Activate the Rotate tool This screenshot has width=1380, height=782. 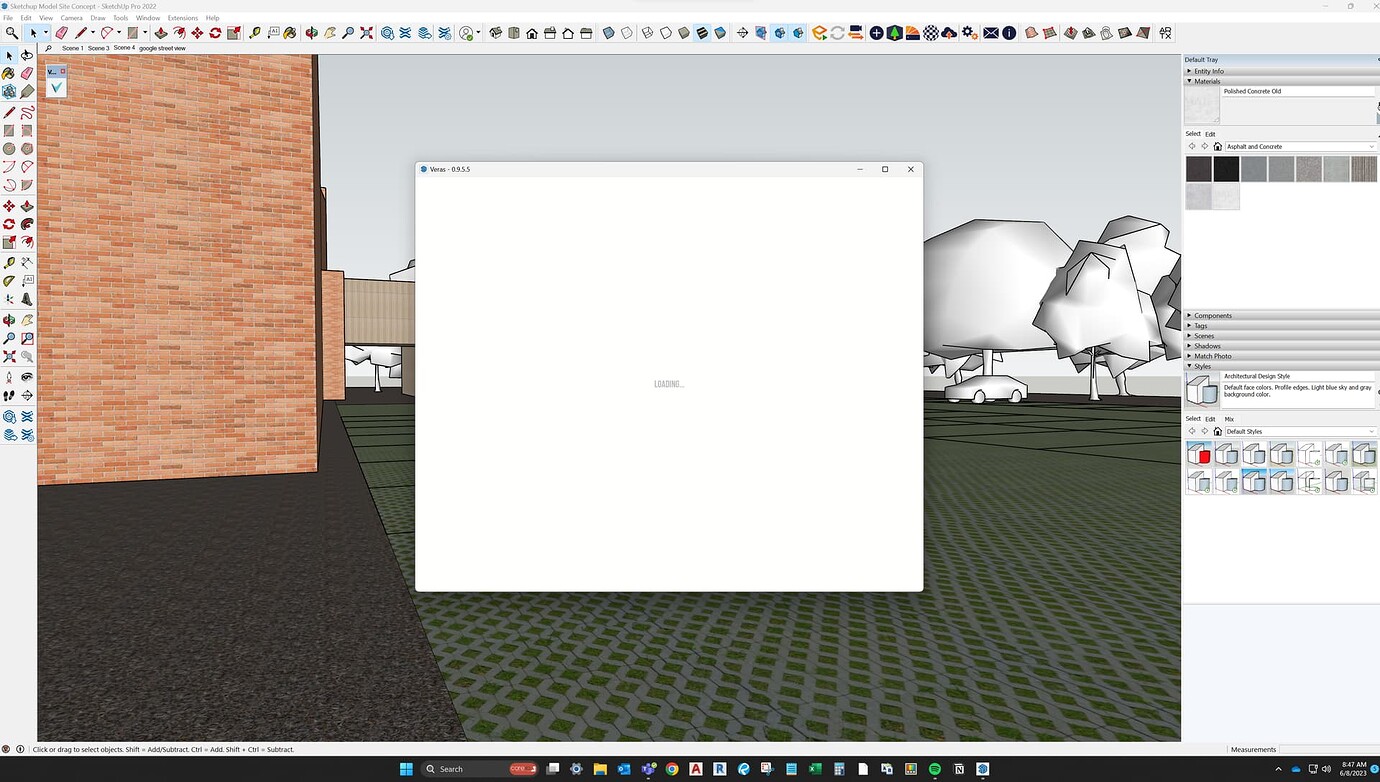pos(9,223)
